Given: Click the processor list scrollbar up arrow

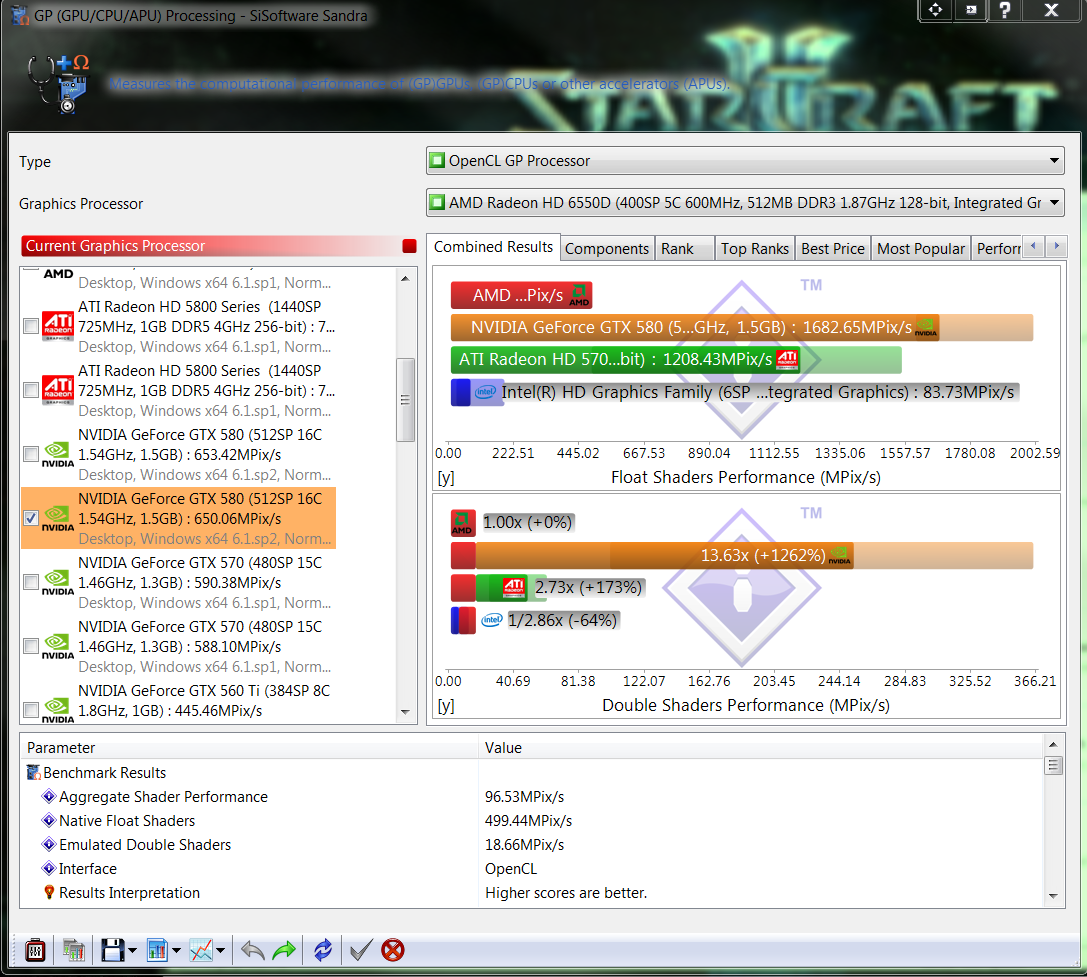Looking at the screenshot, I should pos(406,278).
